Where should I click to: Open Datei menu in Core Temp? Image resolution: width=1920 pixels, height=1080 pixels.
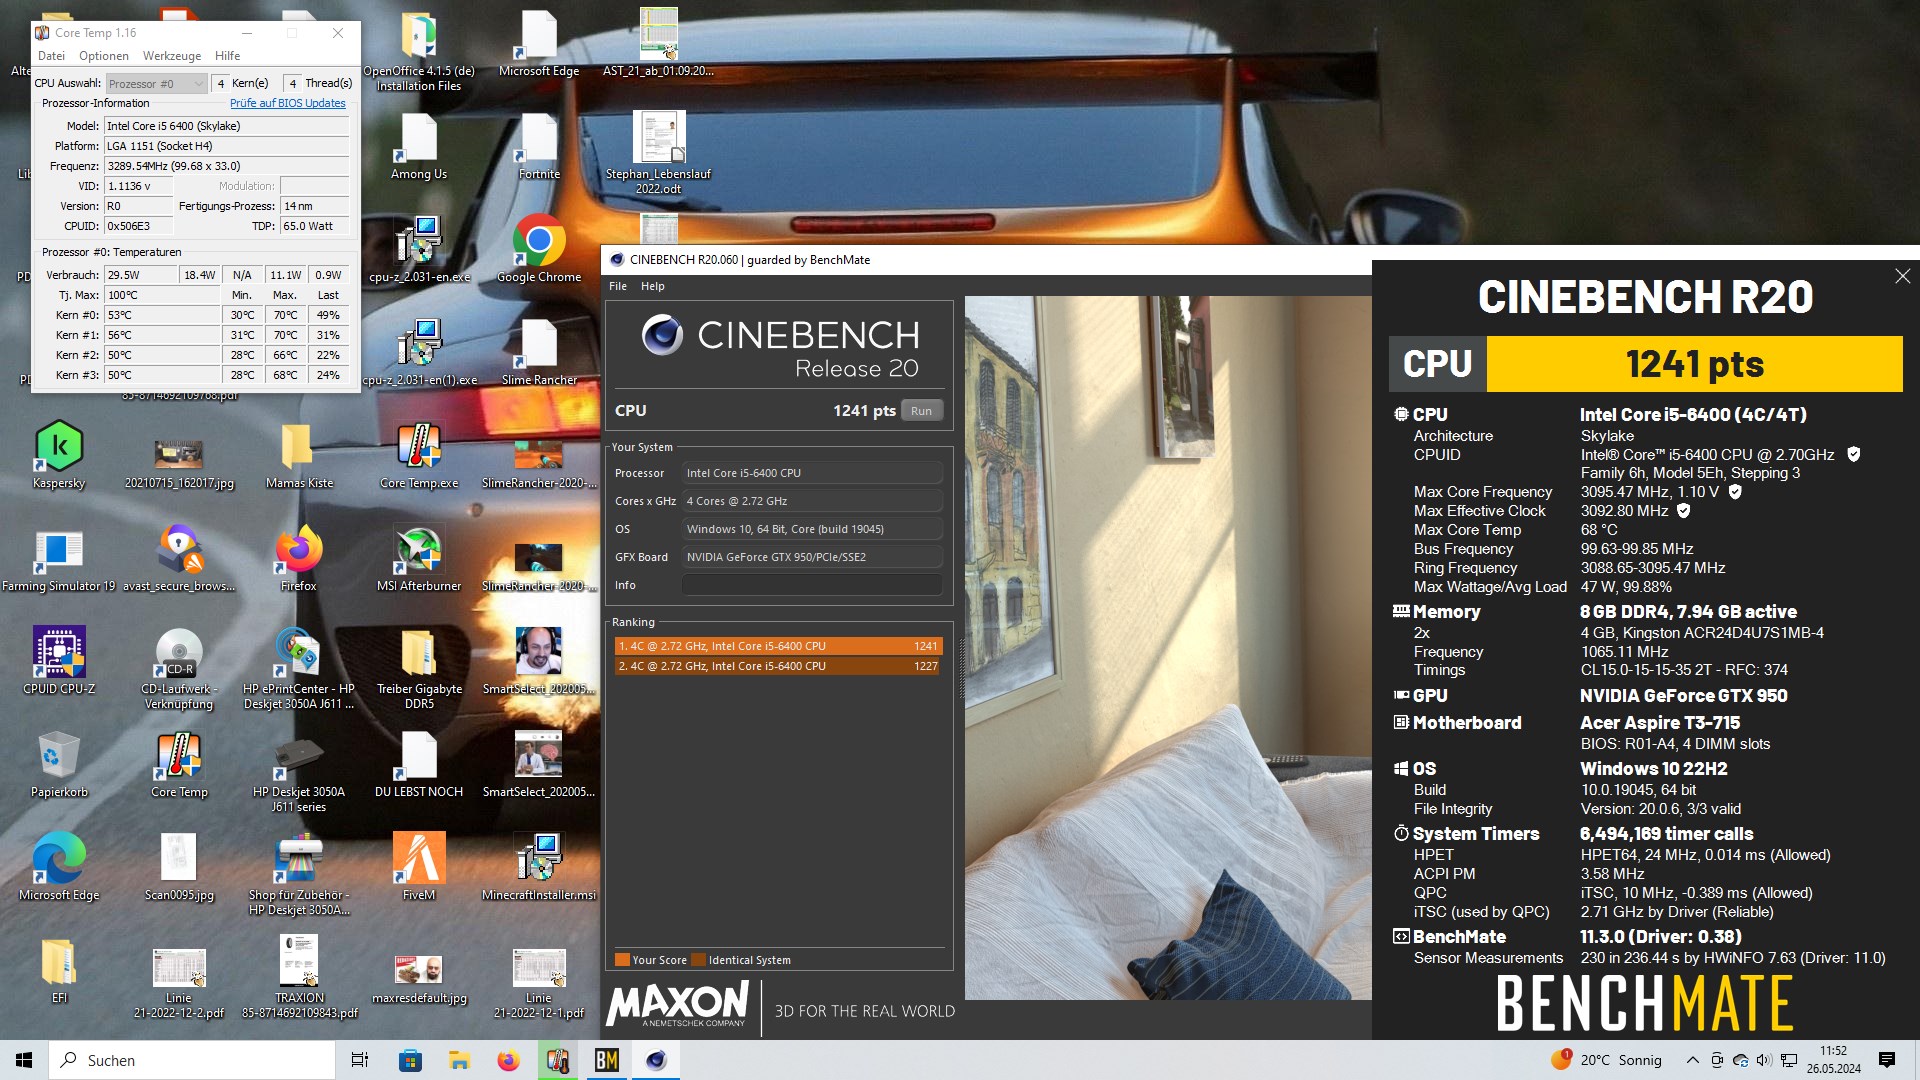coord(51,56)
